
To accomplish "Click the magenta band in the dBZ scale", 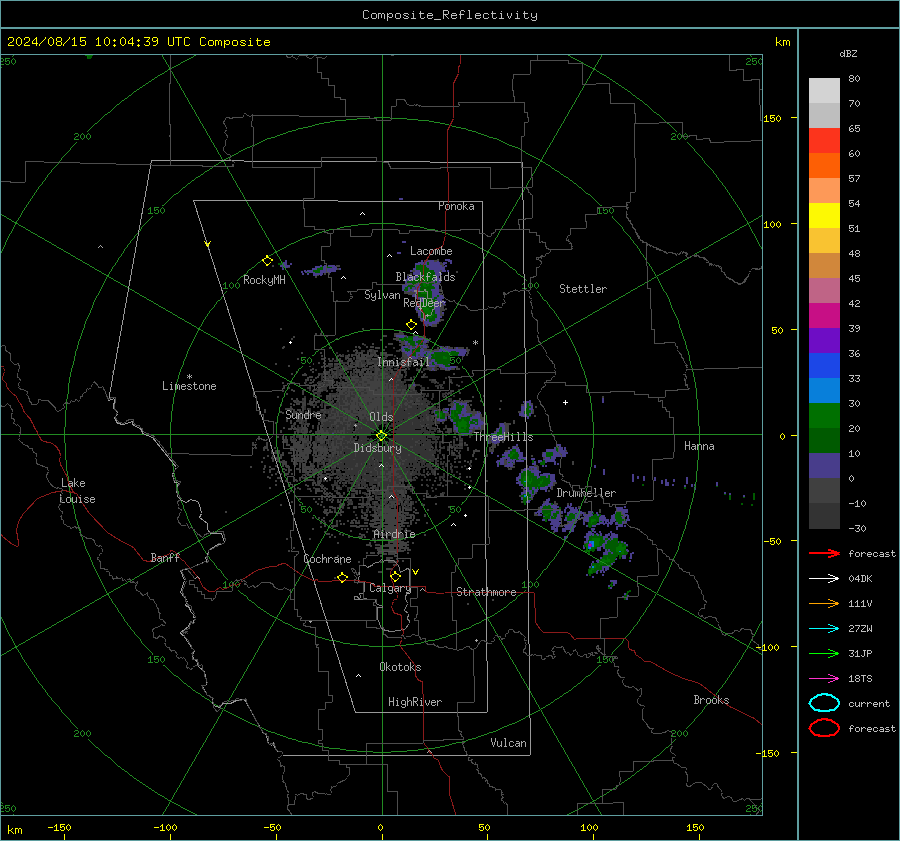I will coord(824,315).
